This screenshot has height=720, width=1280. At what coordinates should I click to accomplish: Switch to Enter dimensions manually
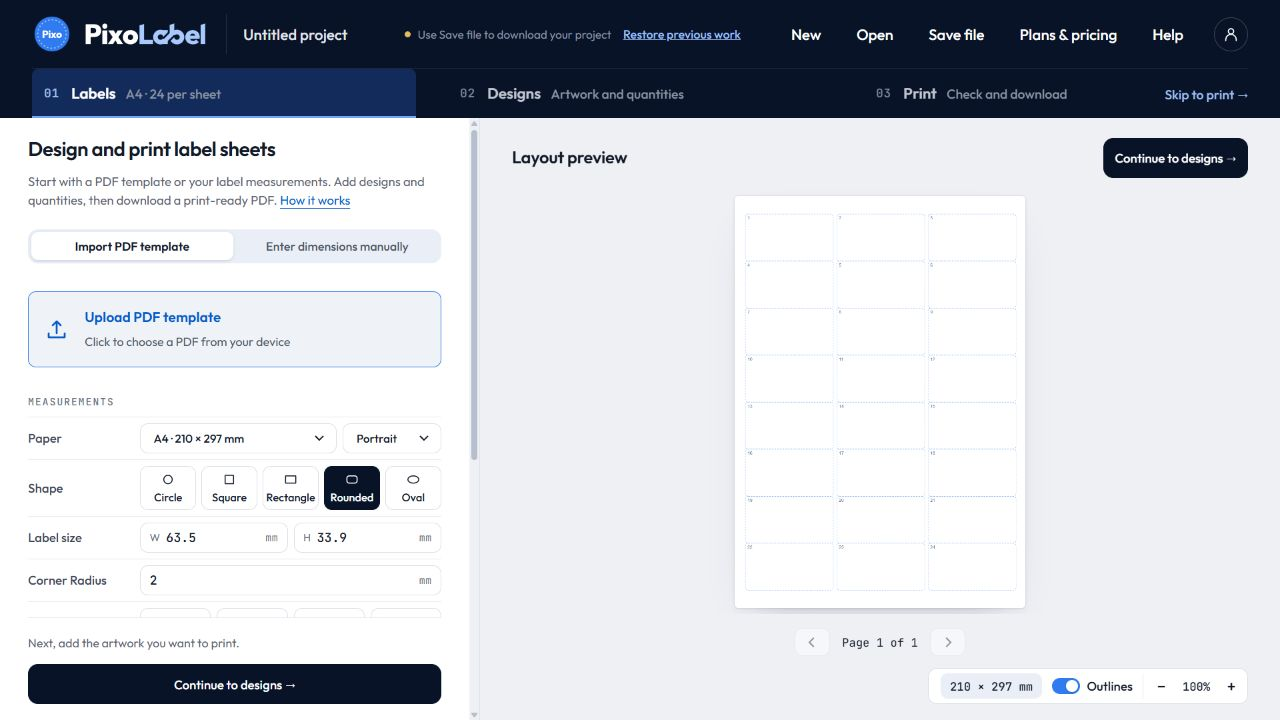[x=337, y=247]
